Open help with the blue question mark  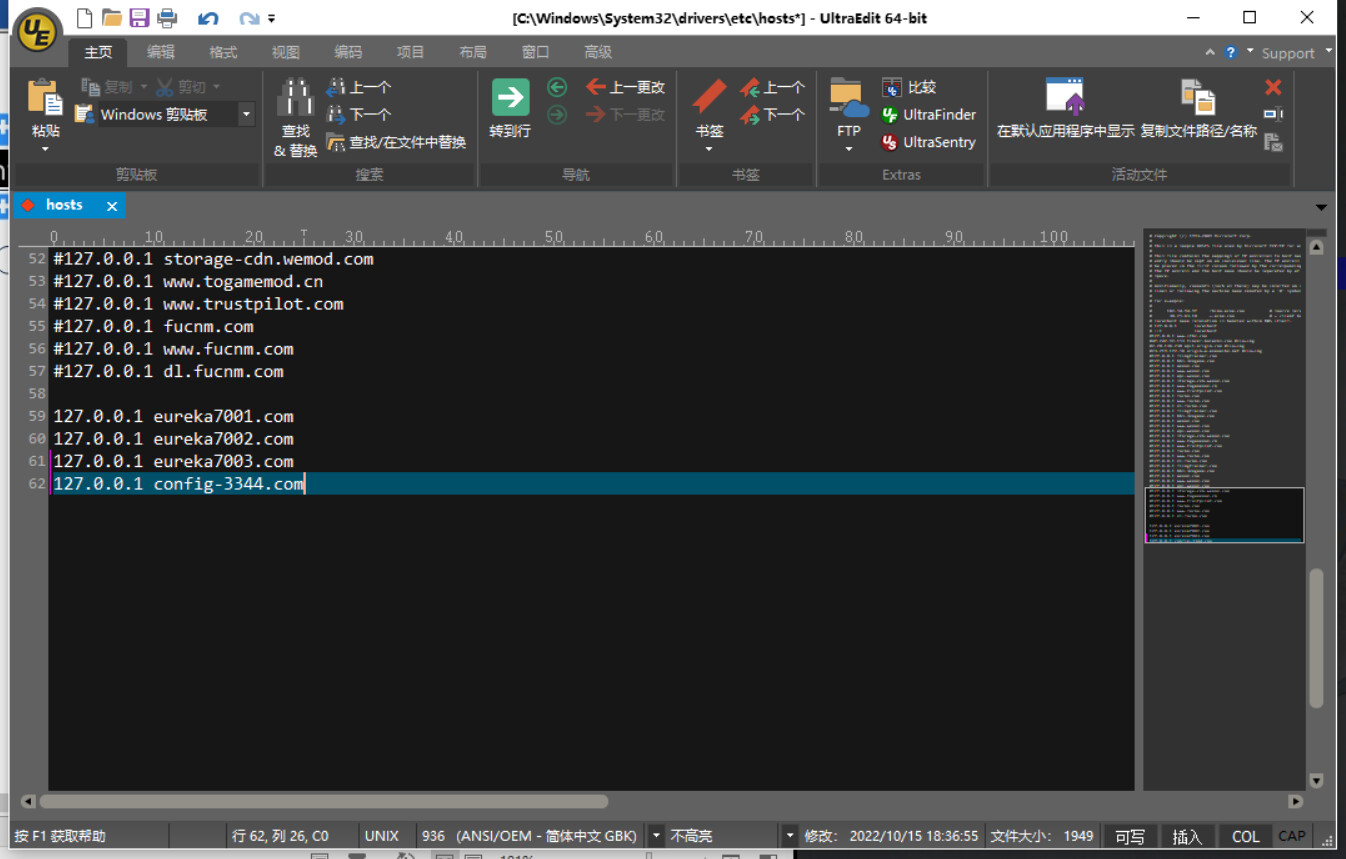[x=1231, y=52]
